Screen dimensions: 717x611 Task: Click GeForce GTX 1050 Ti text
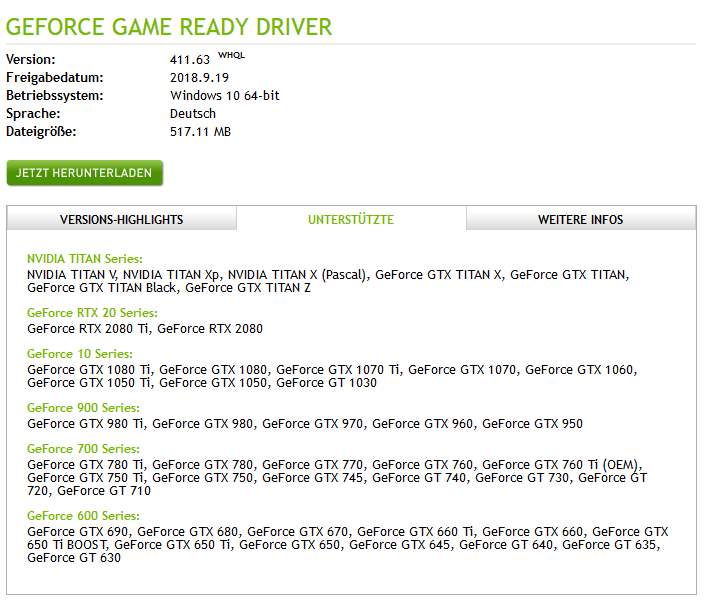click(89, 383)
